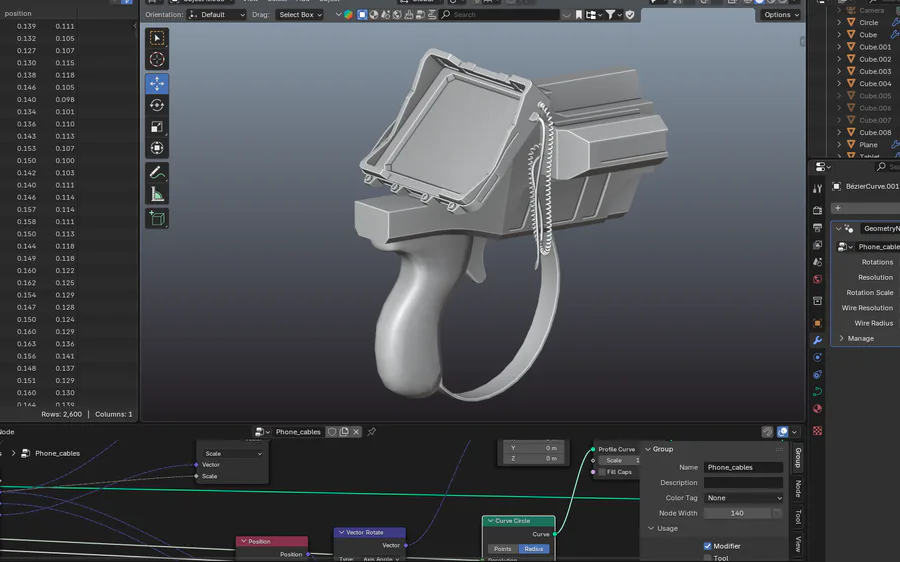Click the Name field Phone_cables
900x562 pixels.
pyautogui.click(x=743, y=467)
